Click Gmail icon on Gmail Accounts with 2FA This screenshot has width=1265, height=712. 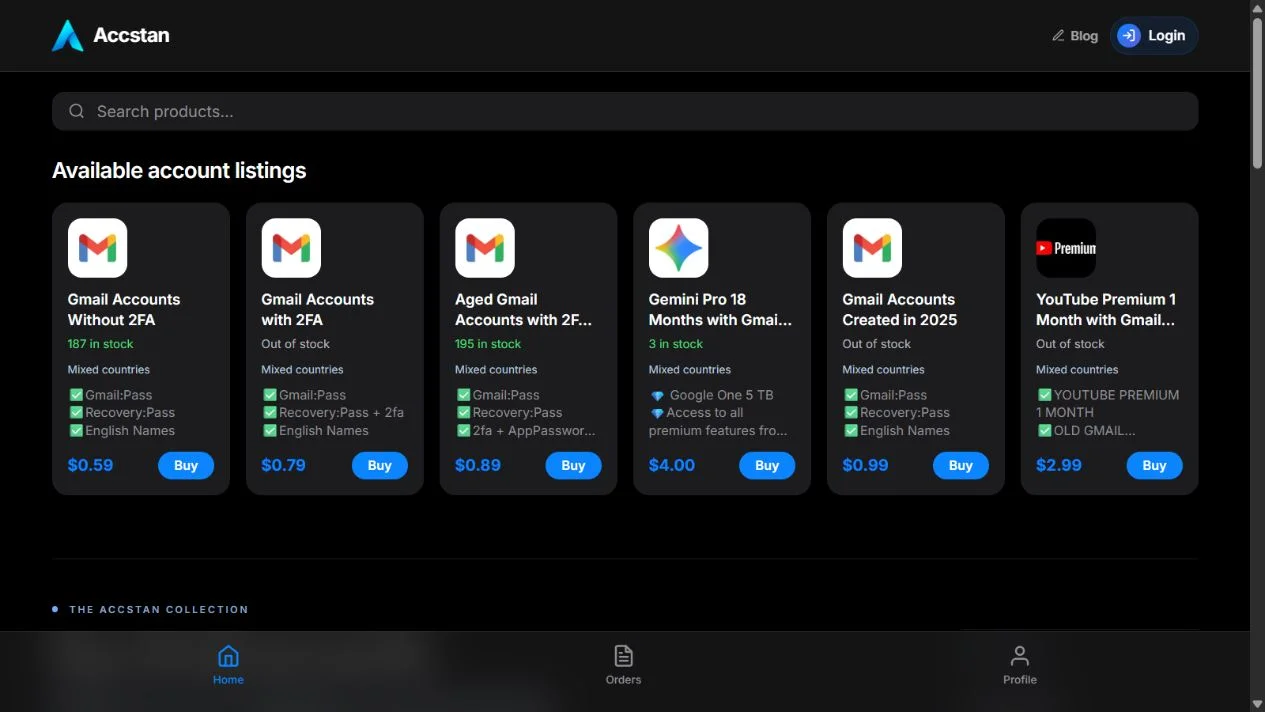(291, 248)
